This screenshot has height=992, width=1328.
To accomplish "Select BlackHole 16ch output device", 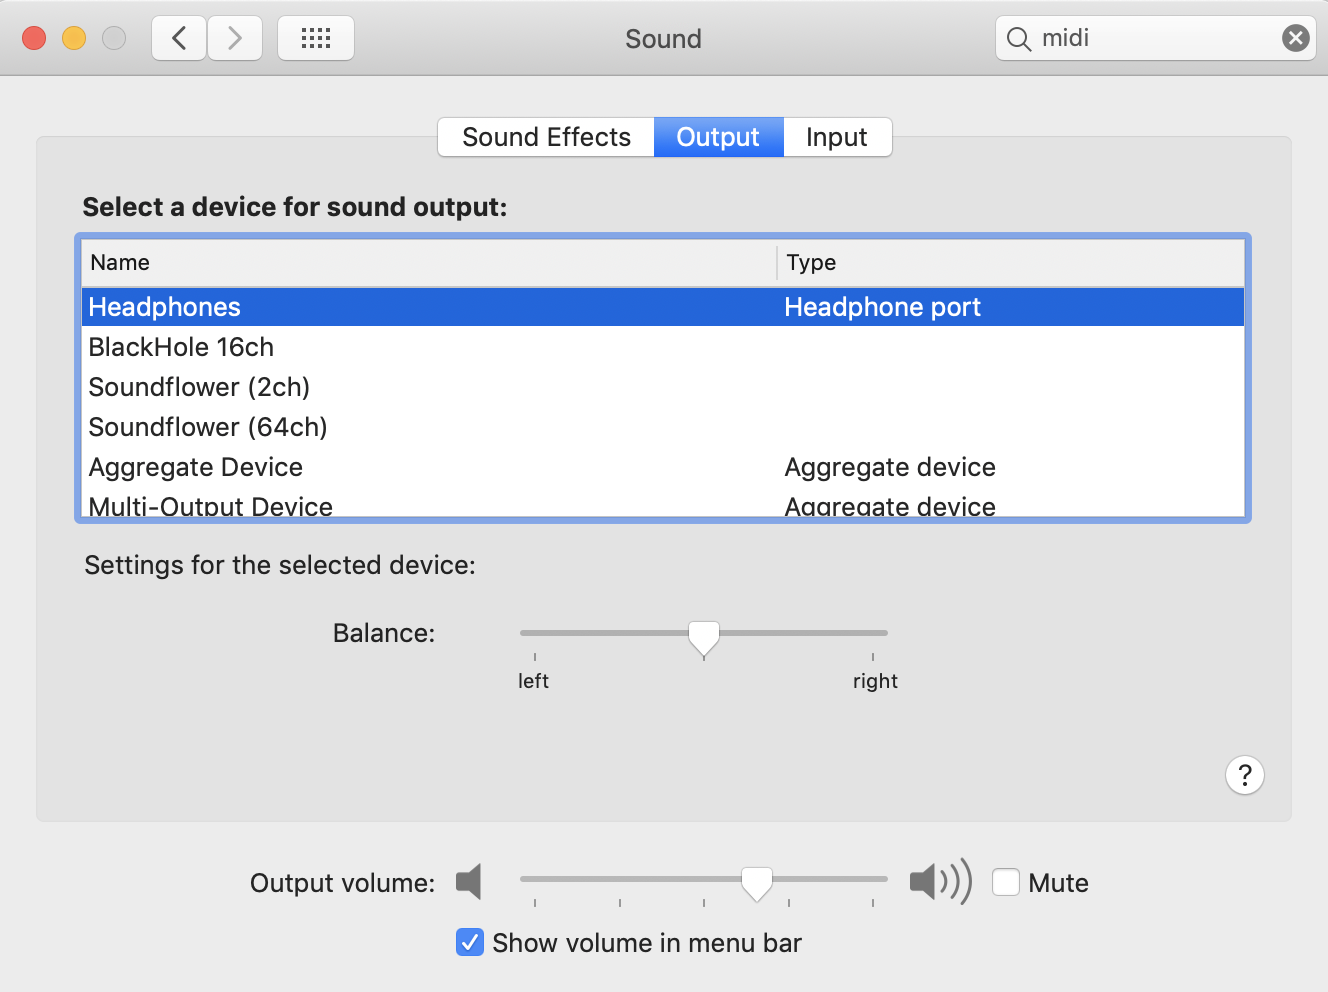I will pyautogui.click(x=181, y=347).
